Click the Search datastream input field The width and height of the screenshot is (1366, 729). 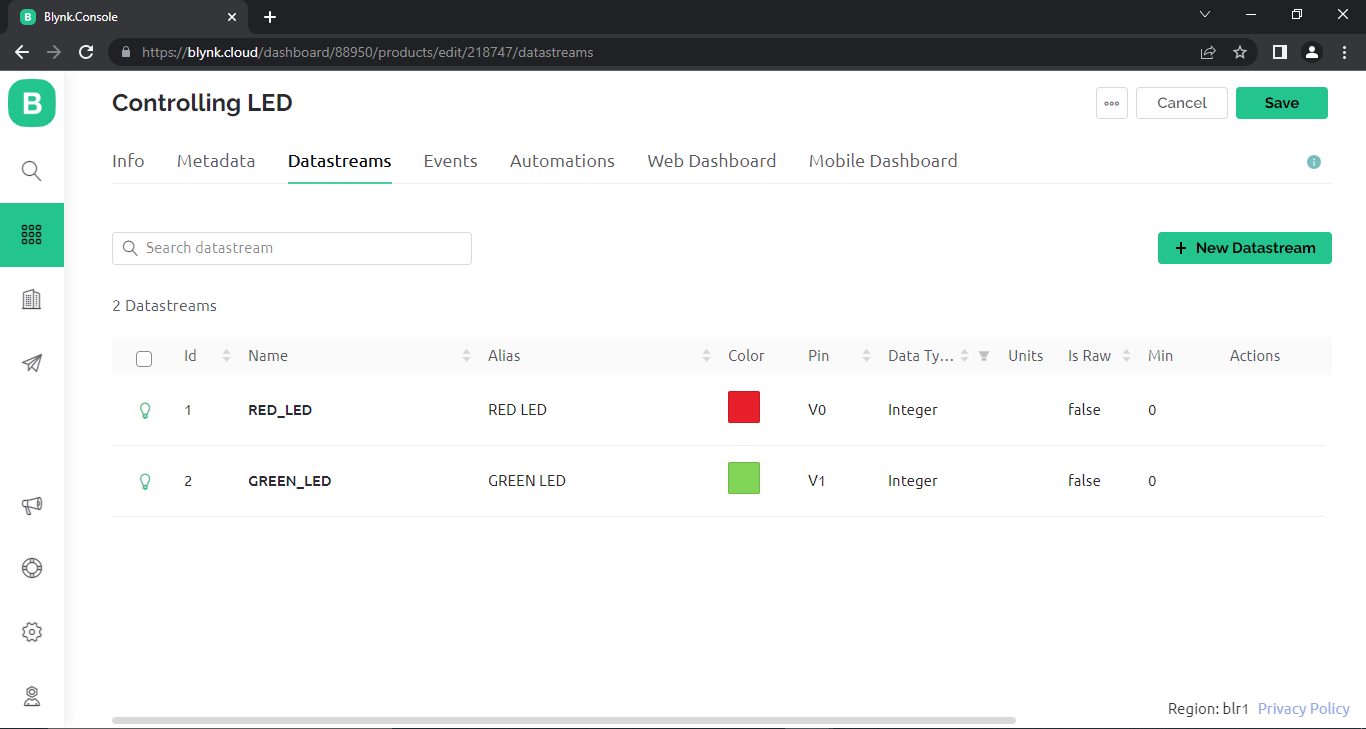292,248
